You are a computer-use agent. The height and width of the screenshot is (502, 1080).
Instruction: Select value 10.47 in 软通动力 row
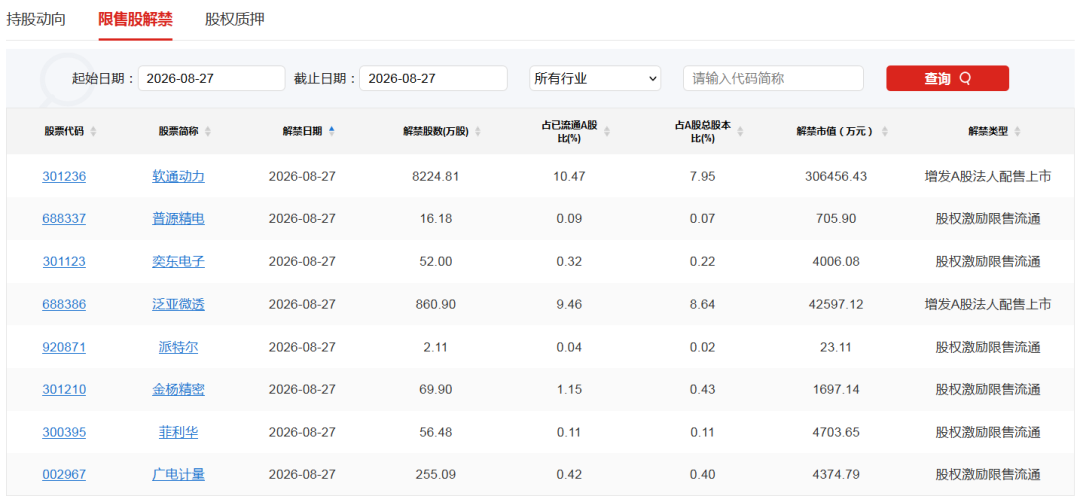pyautogui.click(x=569, y=176)
